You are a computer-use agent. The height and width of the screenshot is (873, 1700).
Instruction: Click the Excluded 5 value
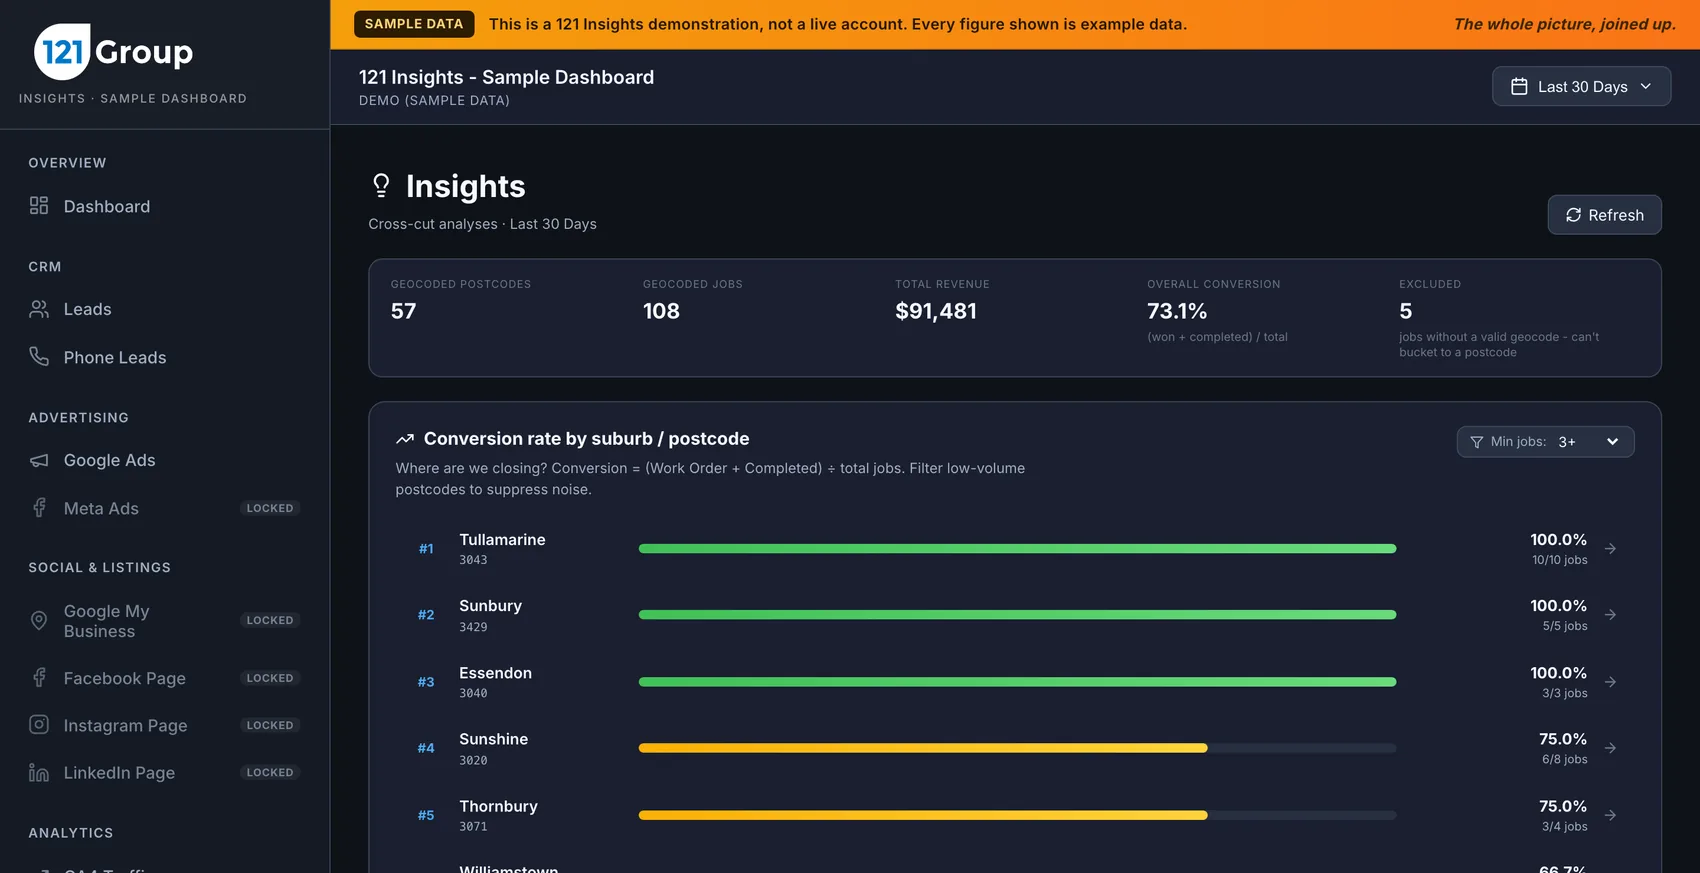1405,311
